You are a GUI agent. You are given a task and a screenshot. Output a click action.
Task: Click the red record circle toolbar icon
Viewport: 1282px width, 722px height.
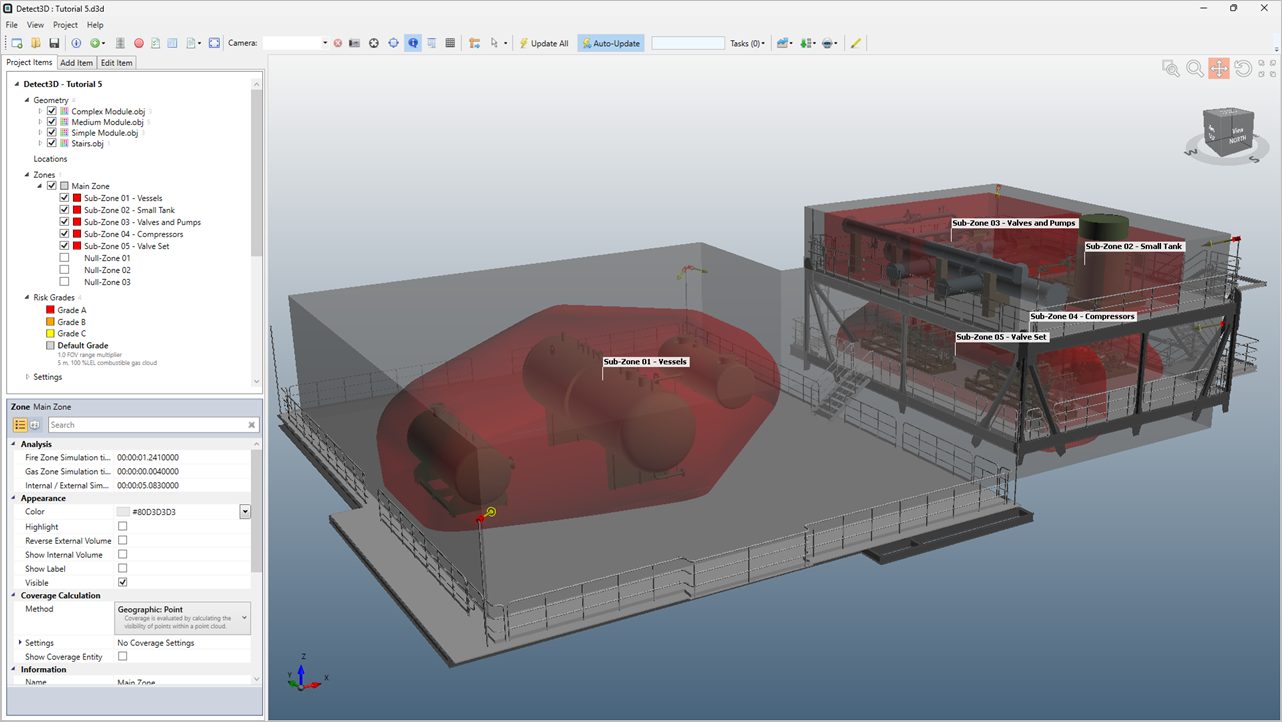pos(139,43)
